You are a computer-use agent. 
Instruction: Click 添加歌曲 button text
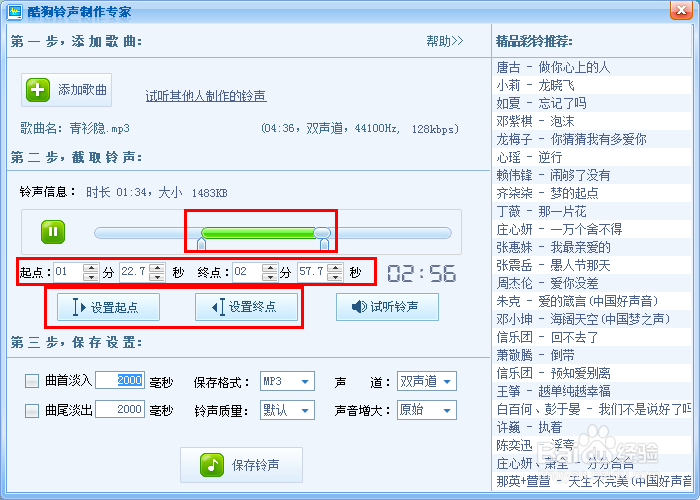click(83, 90)
